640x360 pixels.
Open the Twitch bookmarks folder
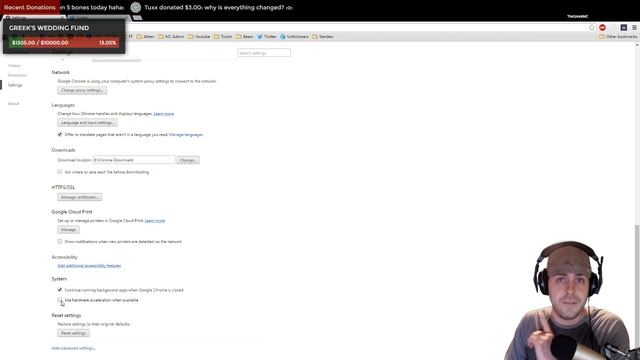[223, 37]
